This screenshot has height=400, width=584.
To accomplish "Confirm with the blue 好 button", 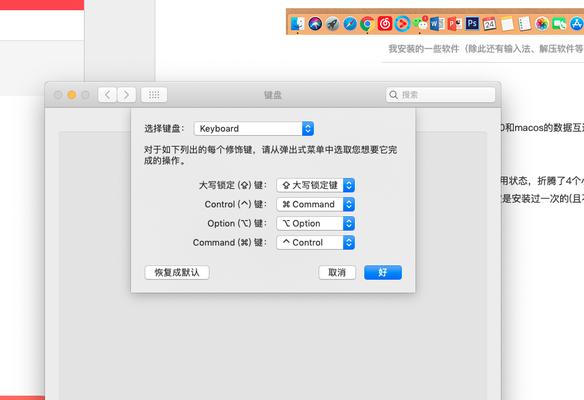I will pos(383,272).
